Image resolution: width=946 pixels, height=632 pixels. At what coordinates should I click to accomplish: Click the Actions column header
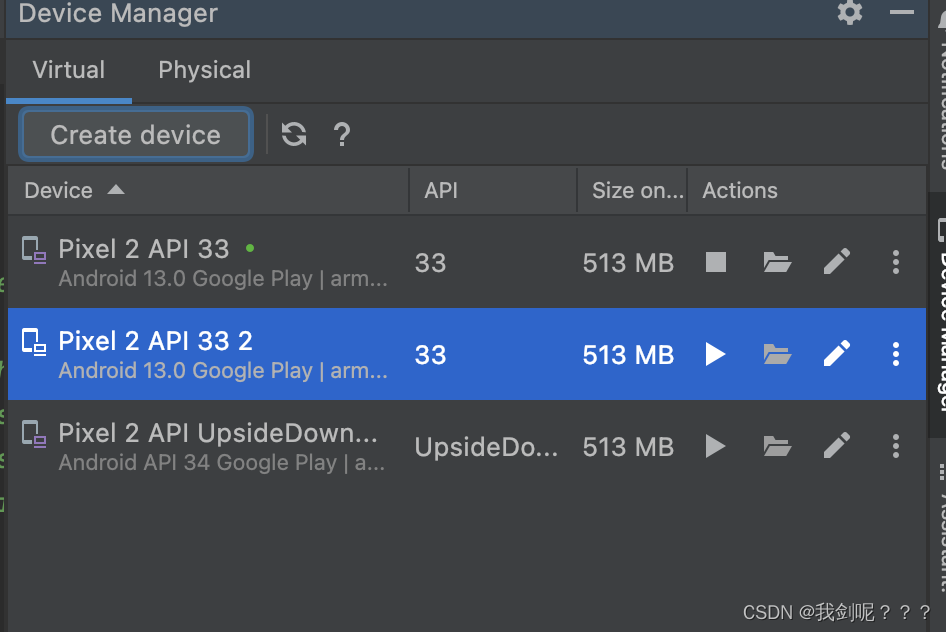[806, 191]
